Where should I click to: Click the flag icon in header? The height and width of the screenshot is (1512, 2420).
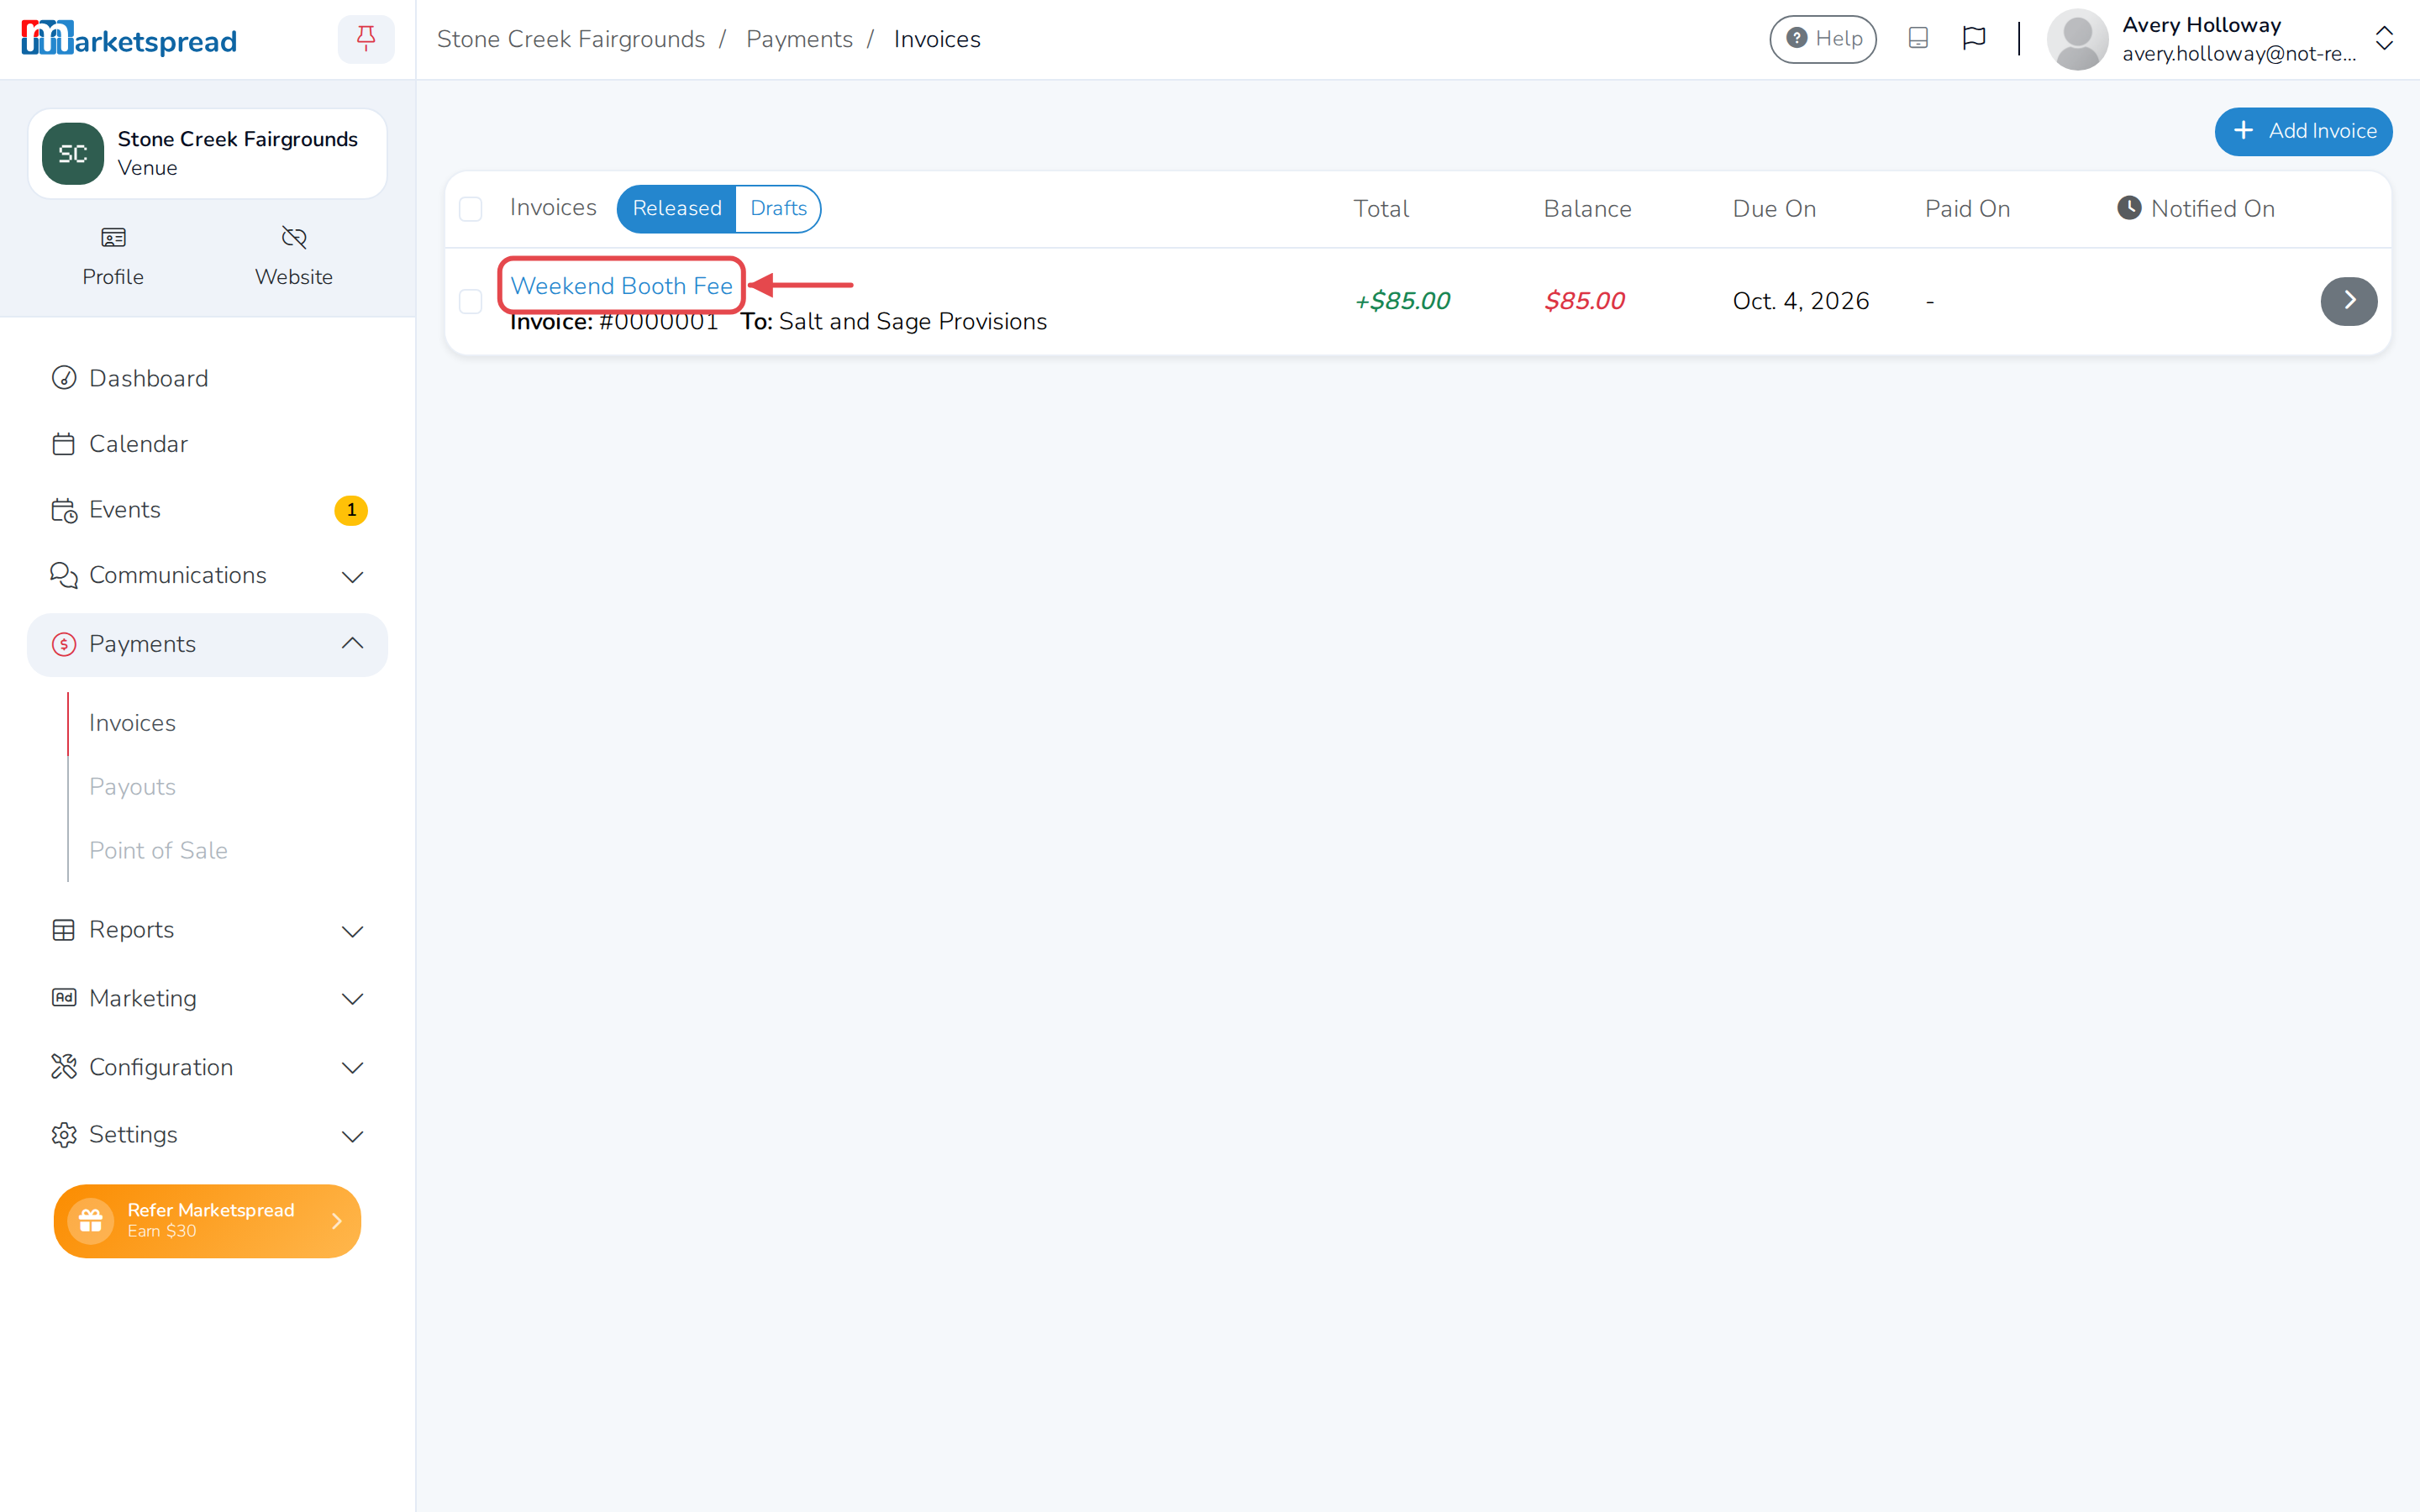point(1973,39)
